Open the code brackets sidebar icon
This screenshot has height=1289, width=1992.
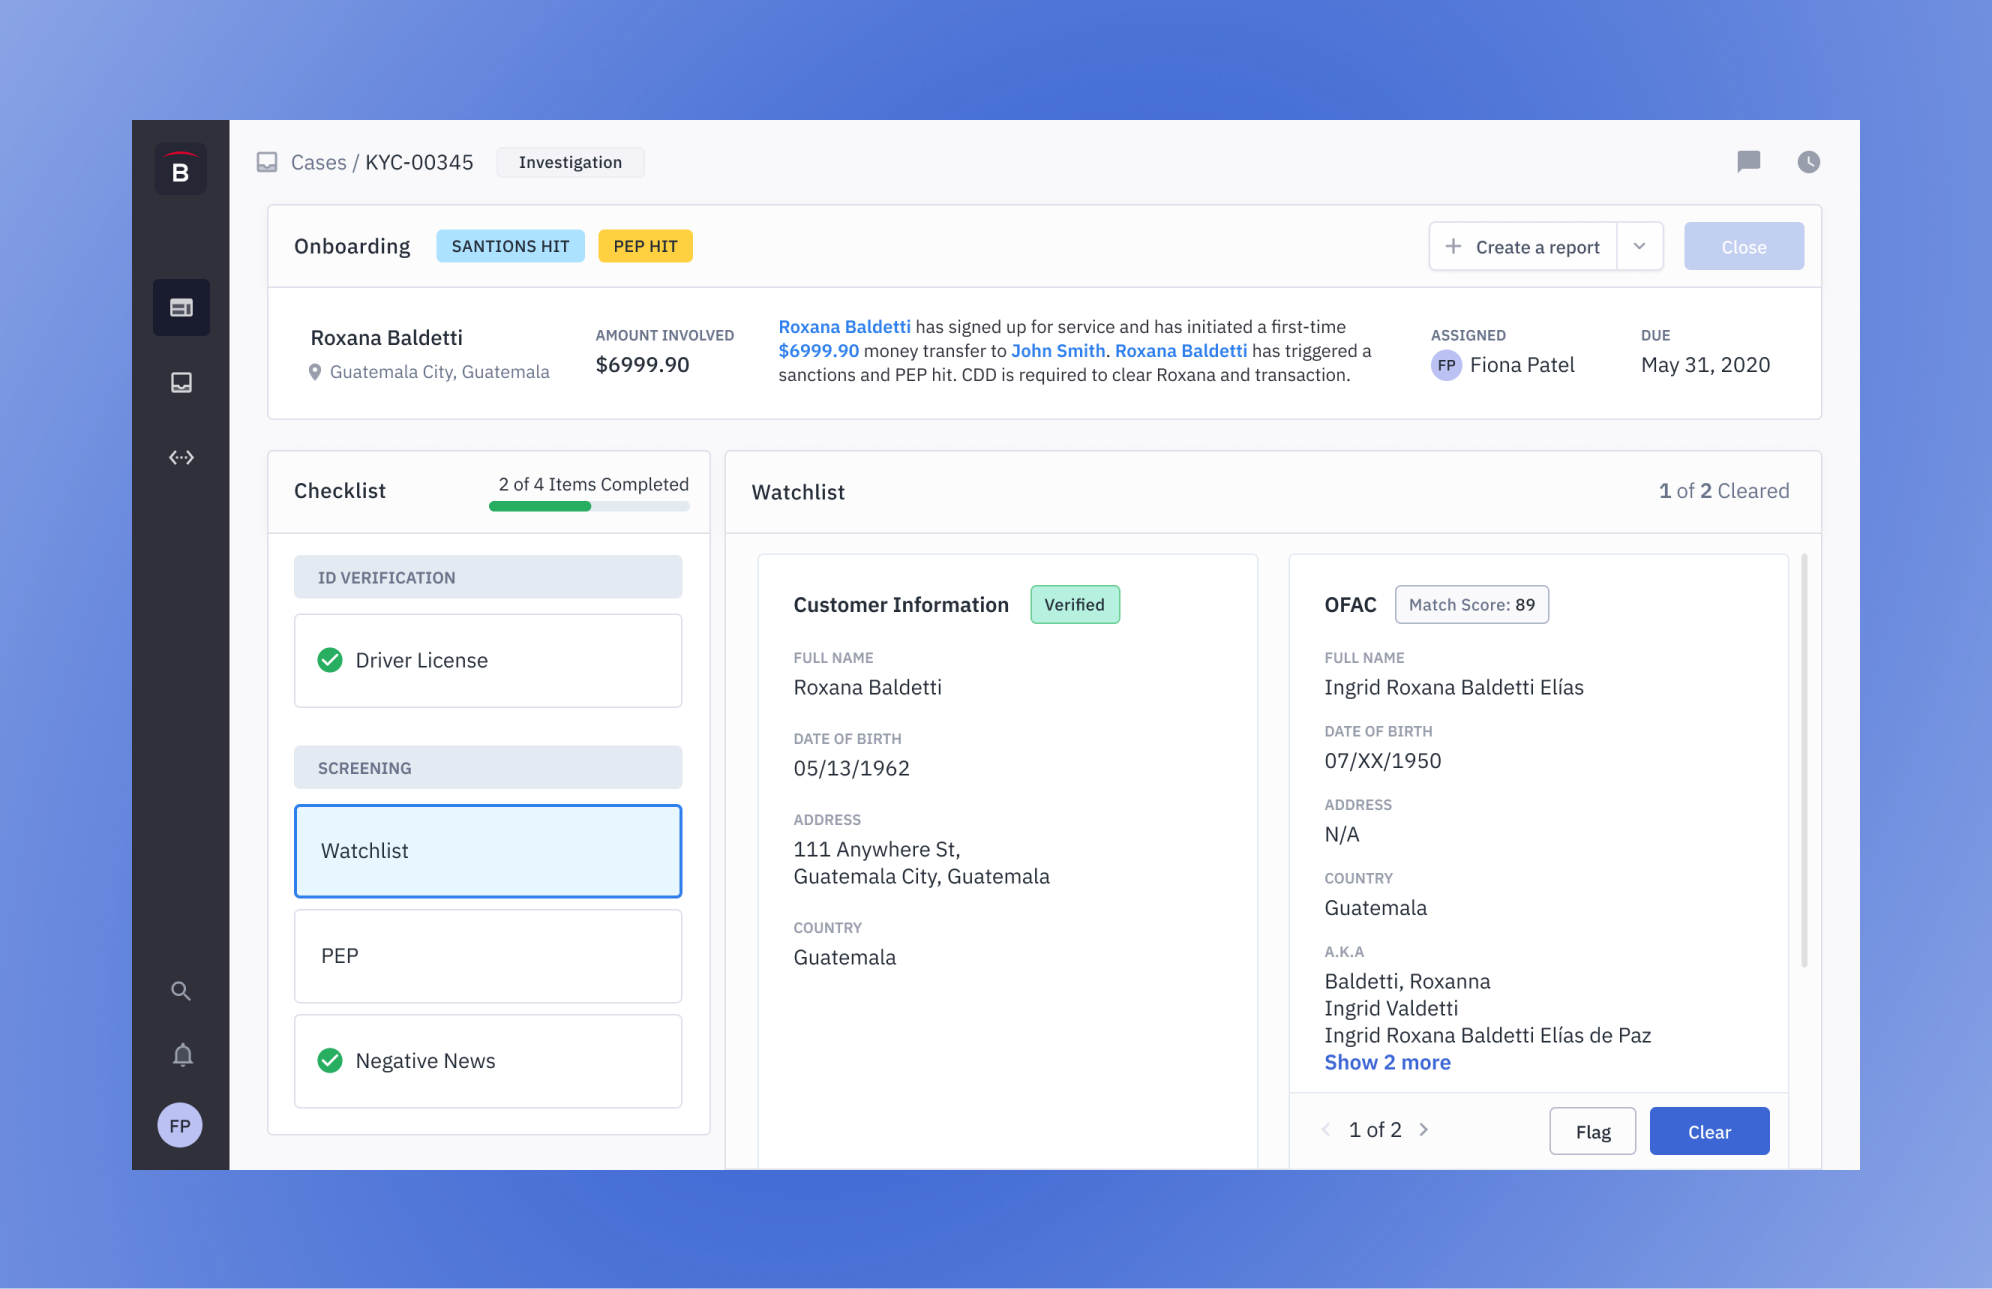coord(181,457)
